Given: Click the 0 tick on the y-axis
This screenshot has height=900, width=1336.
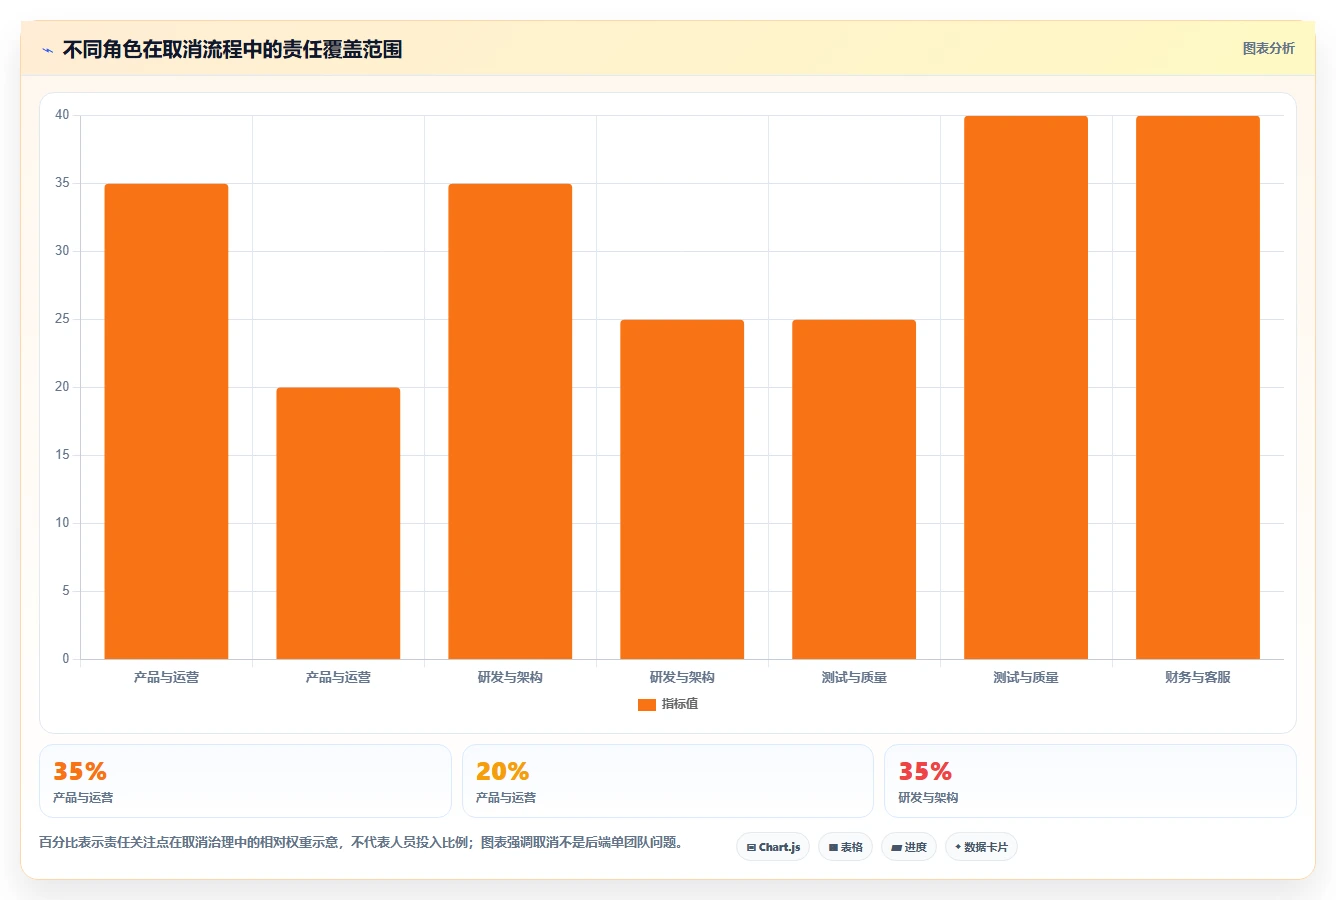Looking at the screenshot, I should tap(66, 659).
